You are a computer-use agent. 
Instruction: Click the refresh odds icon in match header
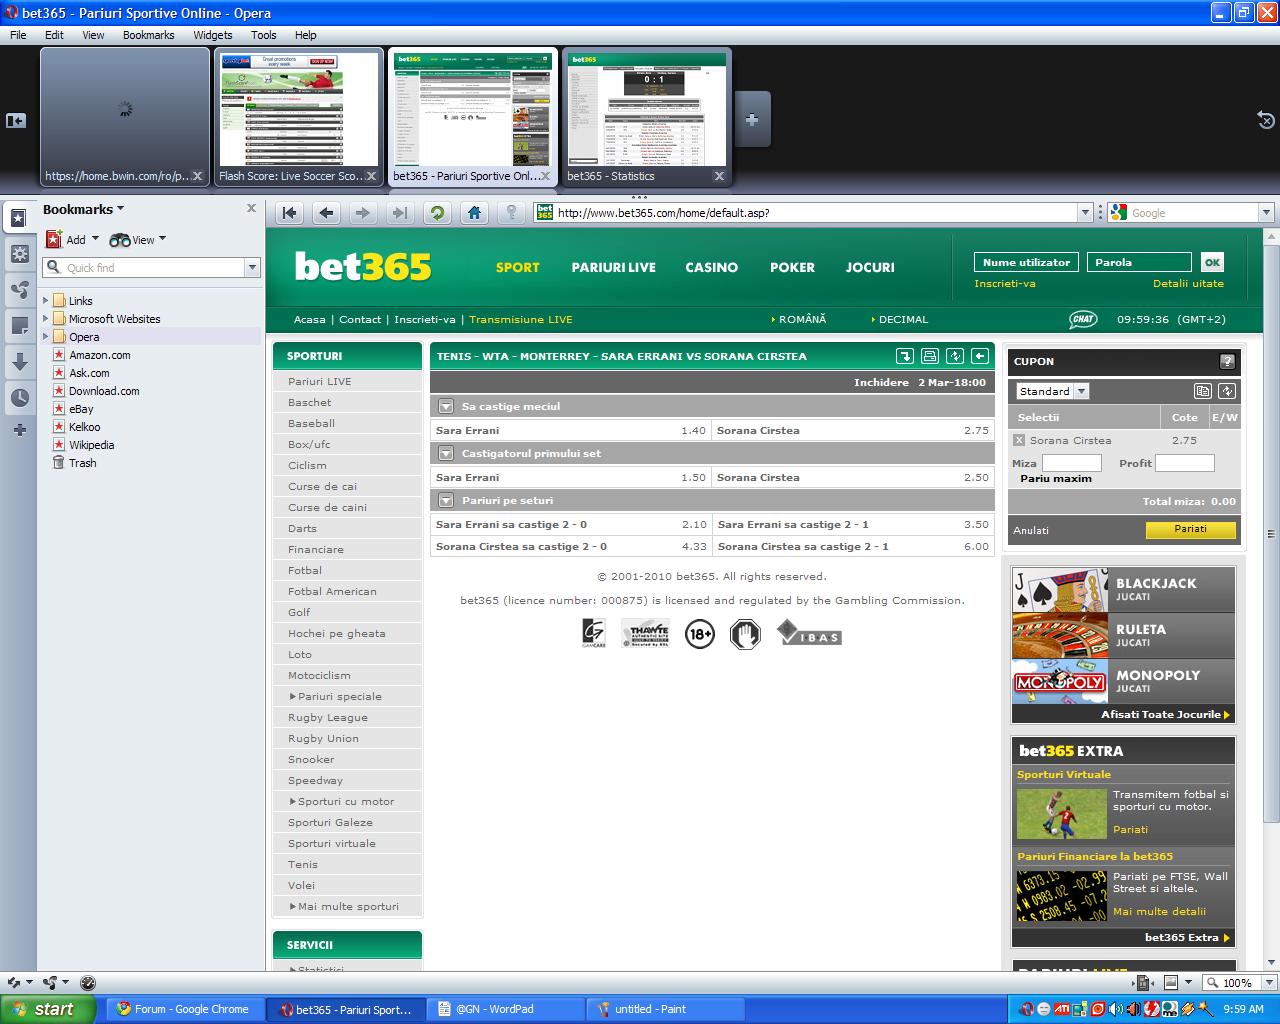[955, 356]
